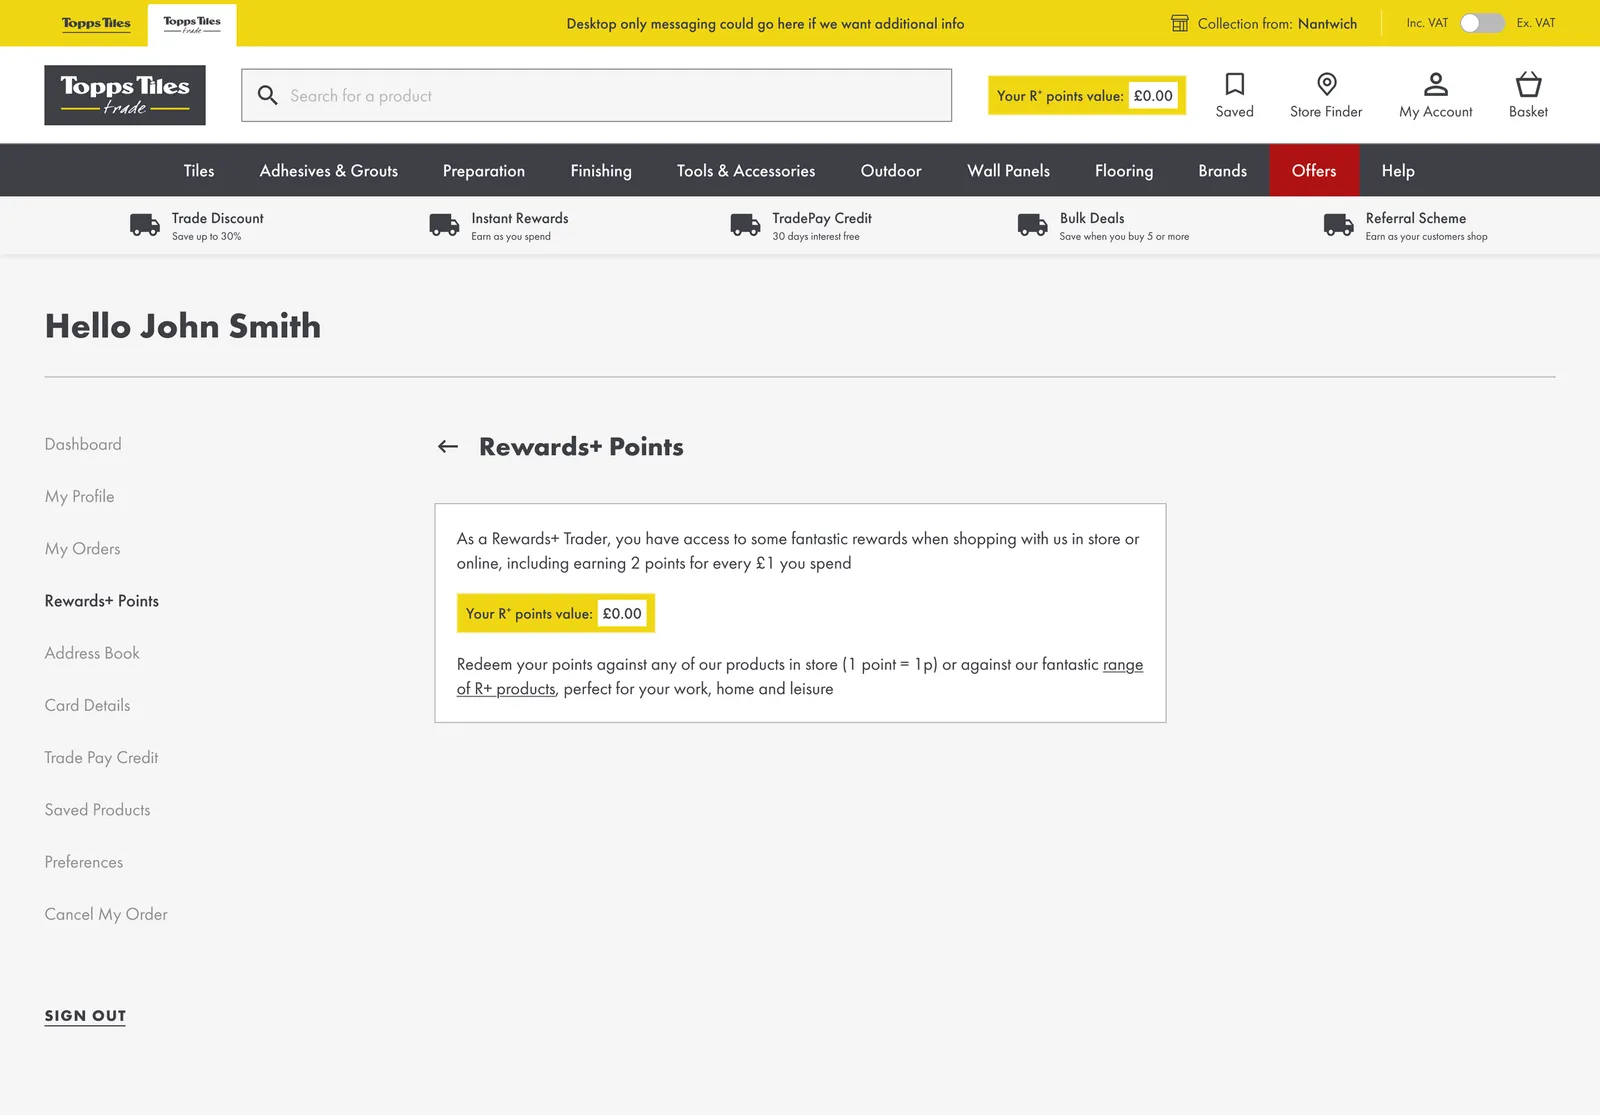Open Preferences in the sidebar
The image size is (1600, 1115).
(x=84, y=862)
